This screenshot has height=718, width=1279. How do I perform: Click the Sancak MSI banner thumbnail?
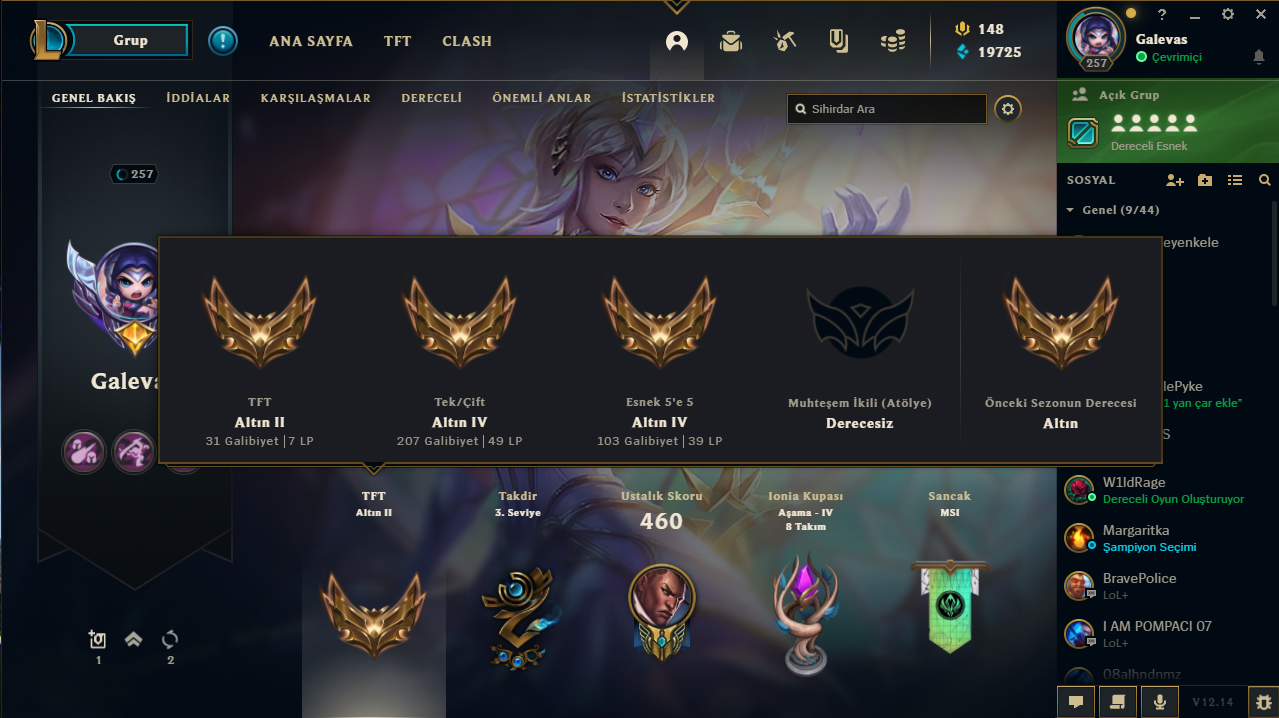949,607
